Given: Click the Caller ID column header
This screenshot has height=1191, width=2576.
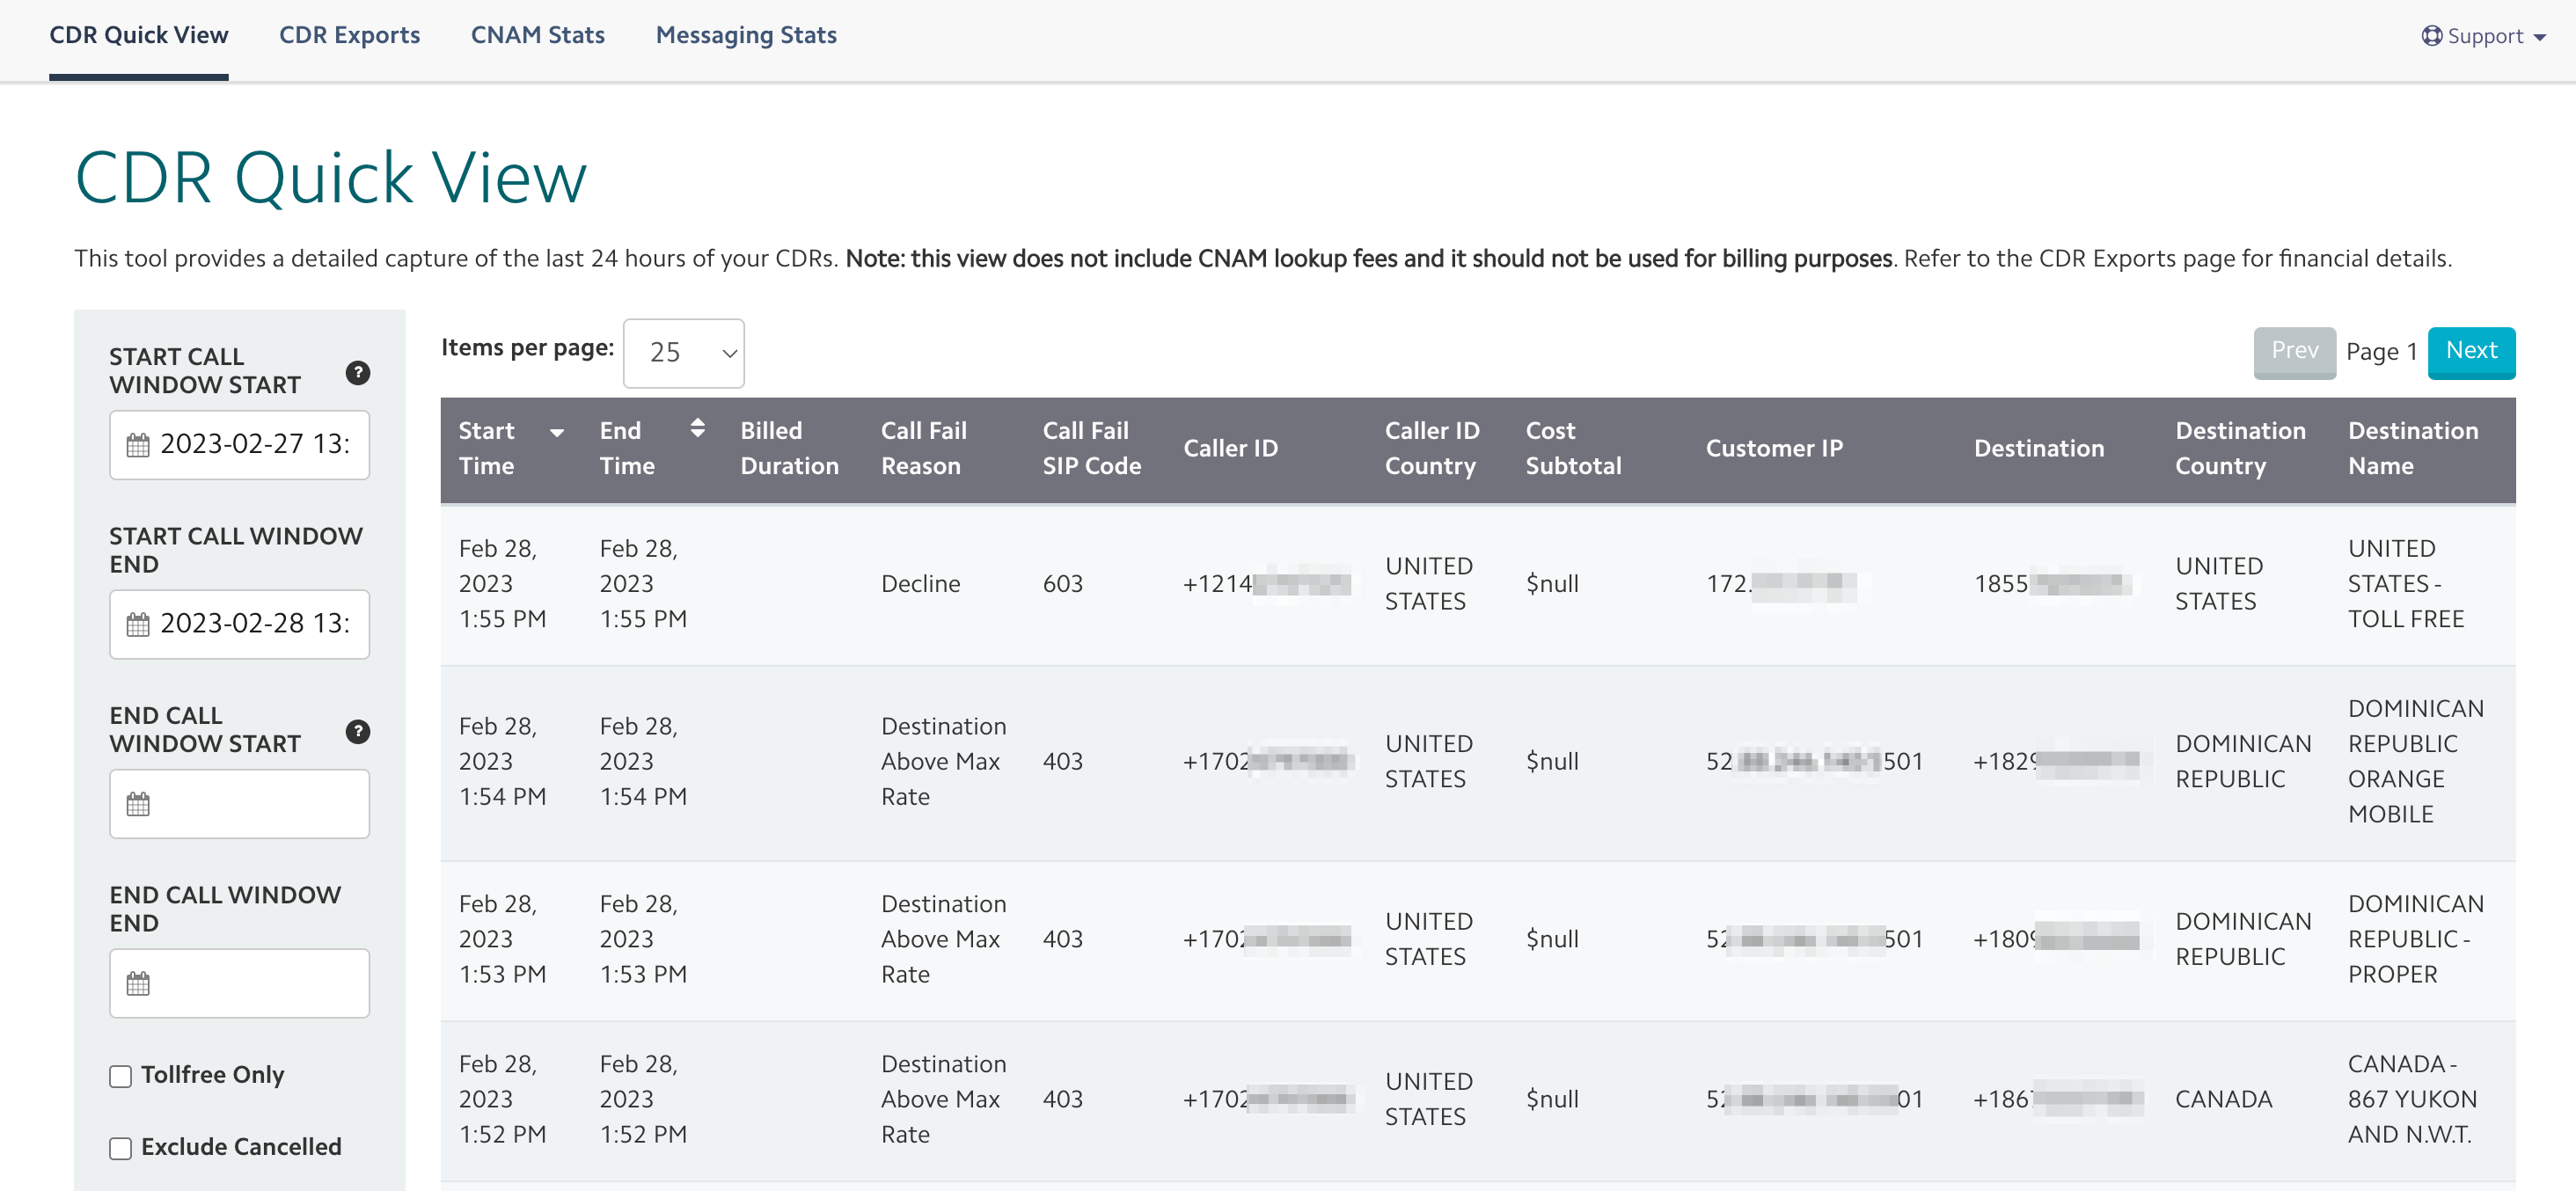Looking at the screenshot, I should coord(1230,448).
